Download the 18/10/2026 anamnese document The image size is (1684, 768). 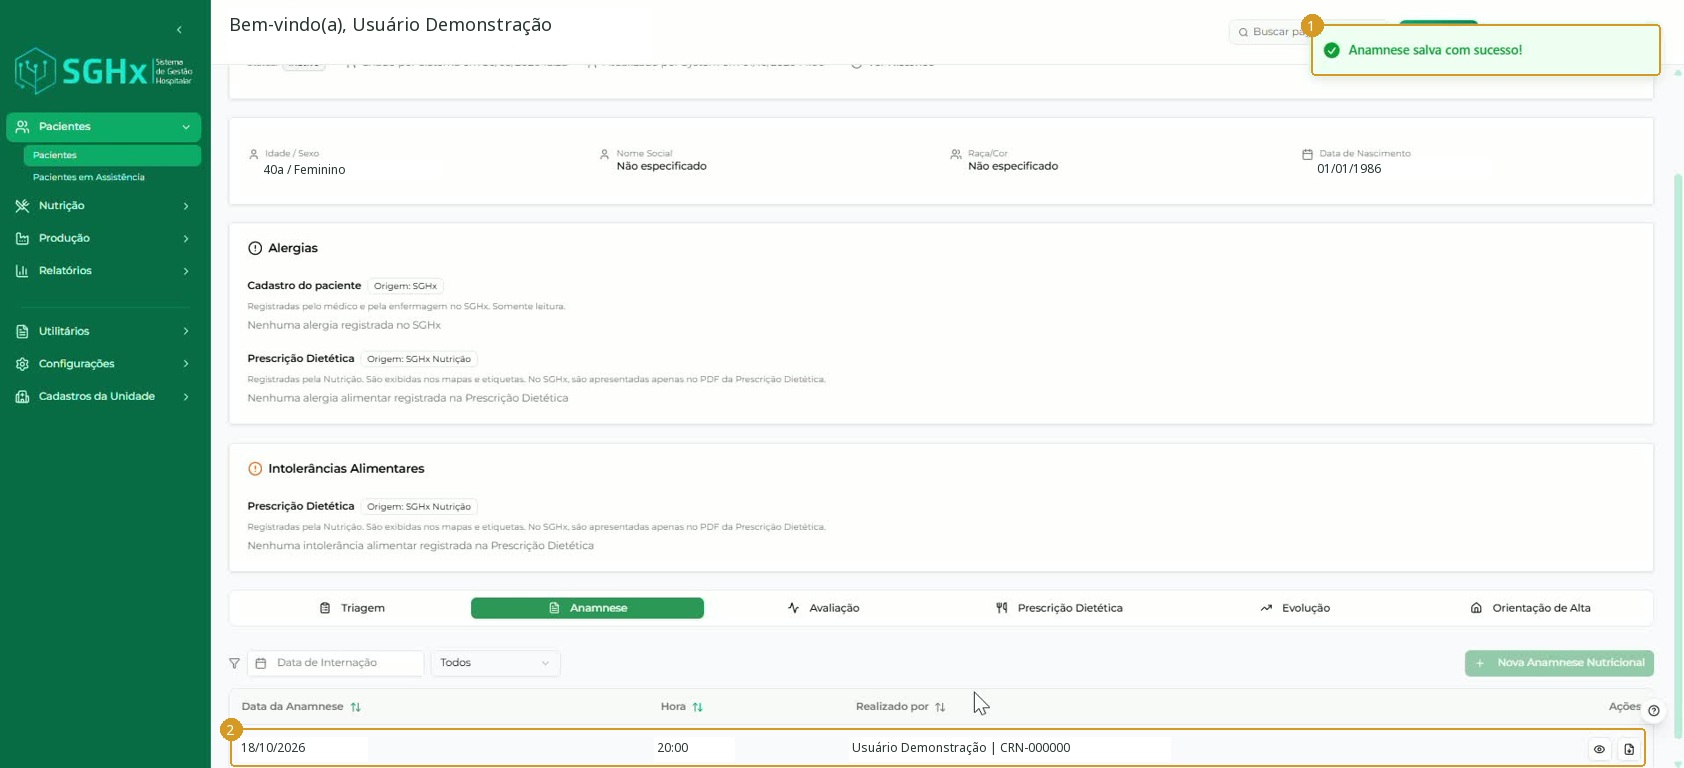pos(1629,749)
